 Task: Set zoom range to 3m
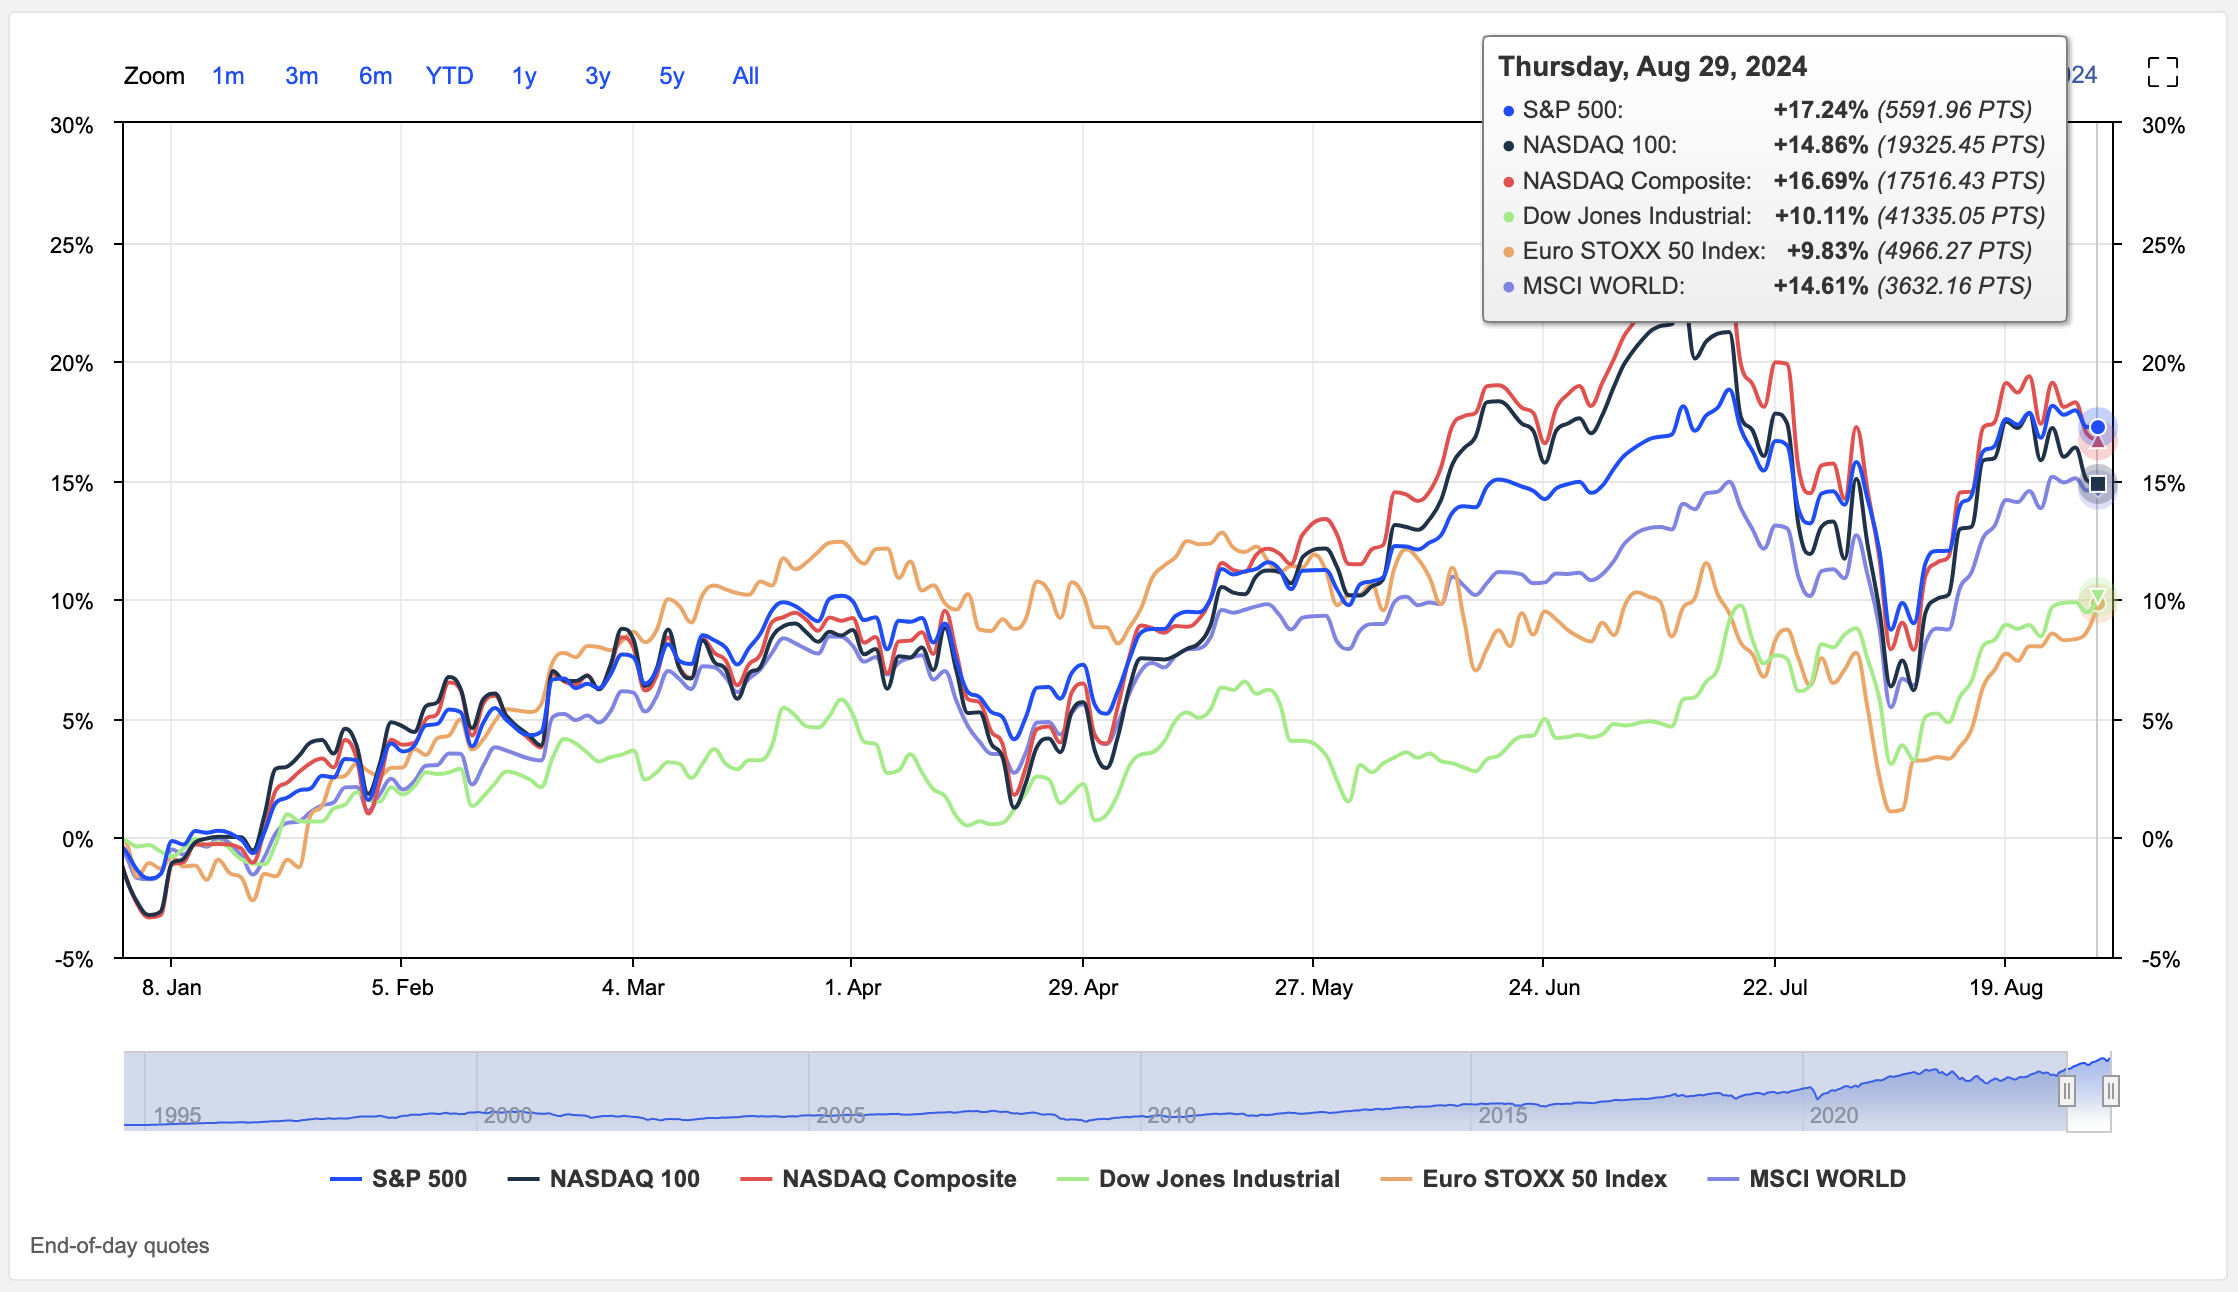[x=301, y=76]
